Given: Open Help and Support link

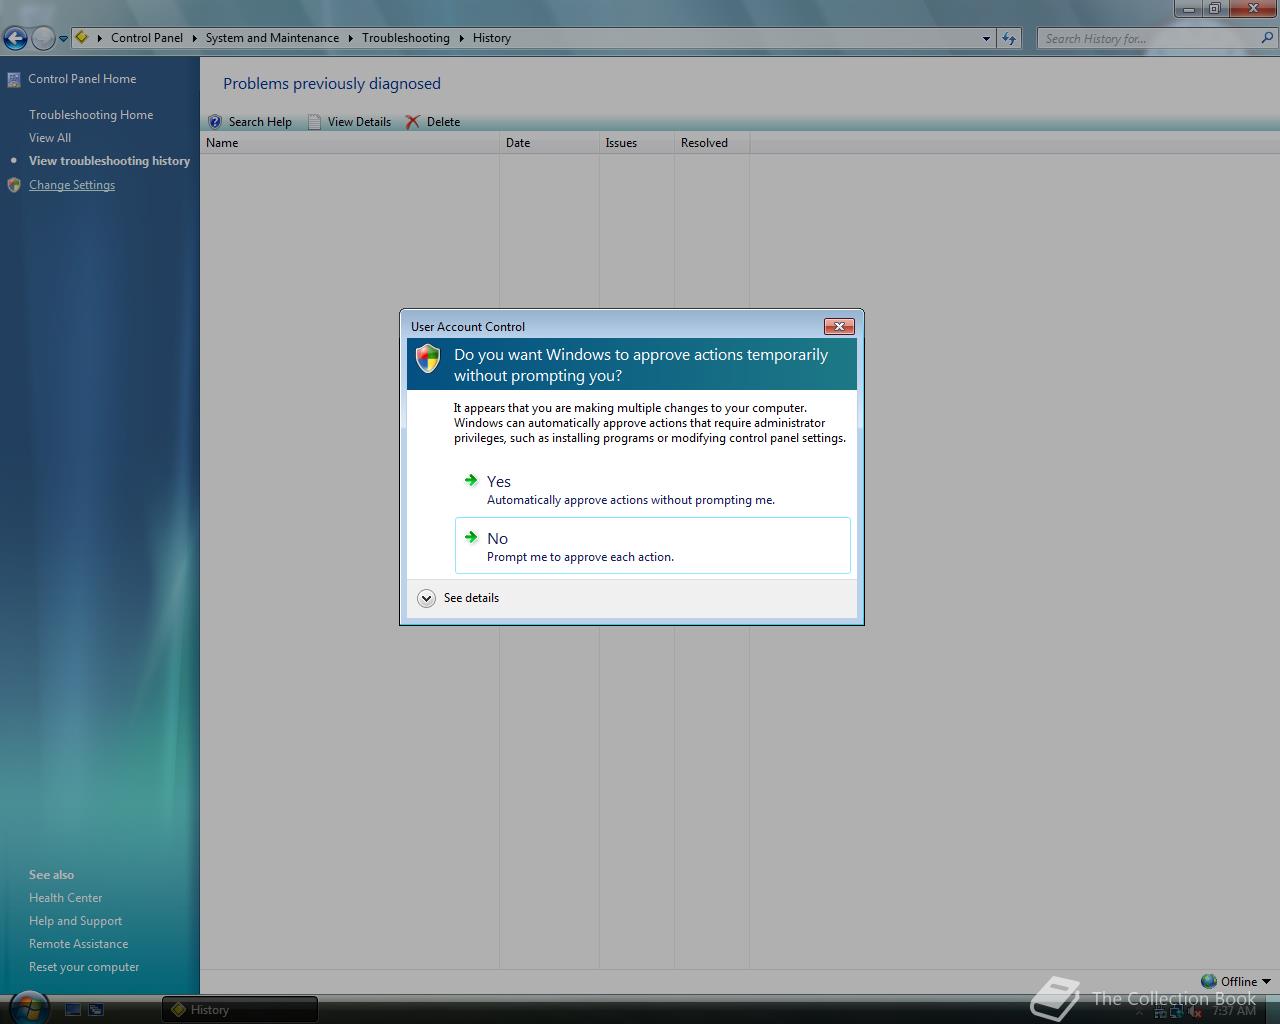Looking at the screenshot, I should pos(76,921).
